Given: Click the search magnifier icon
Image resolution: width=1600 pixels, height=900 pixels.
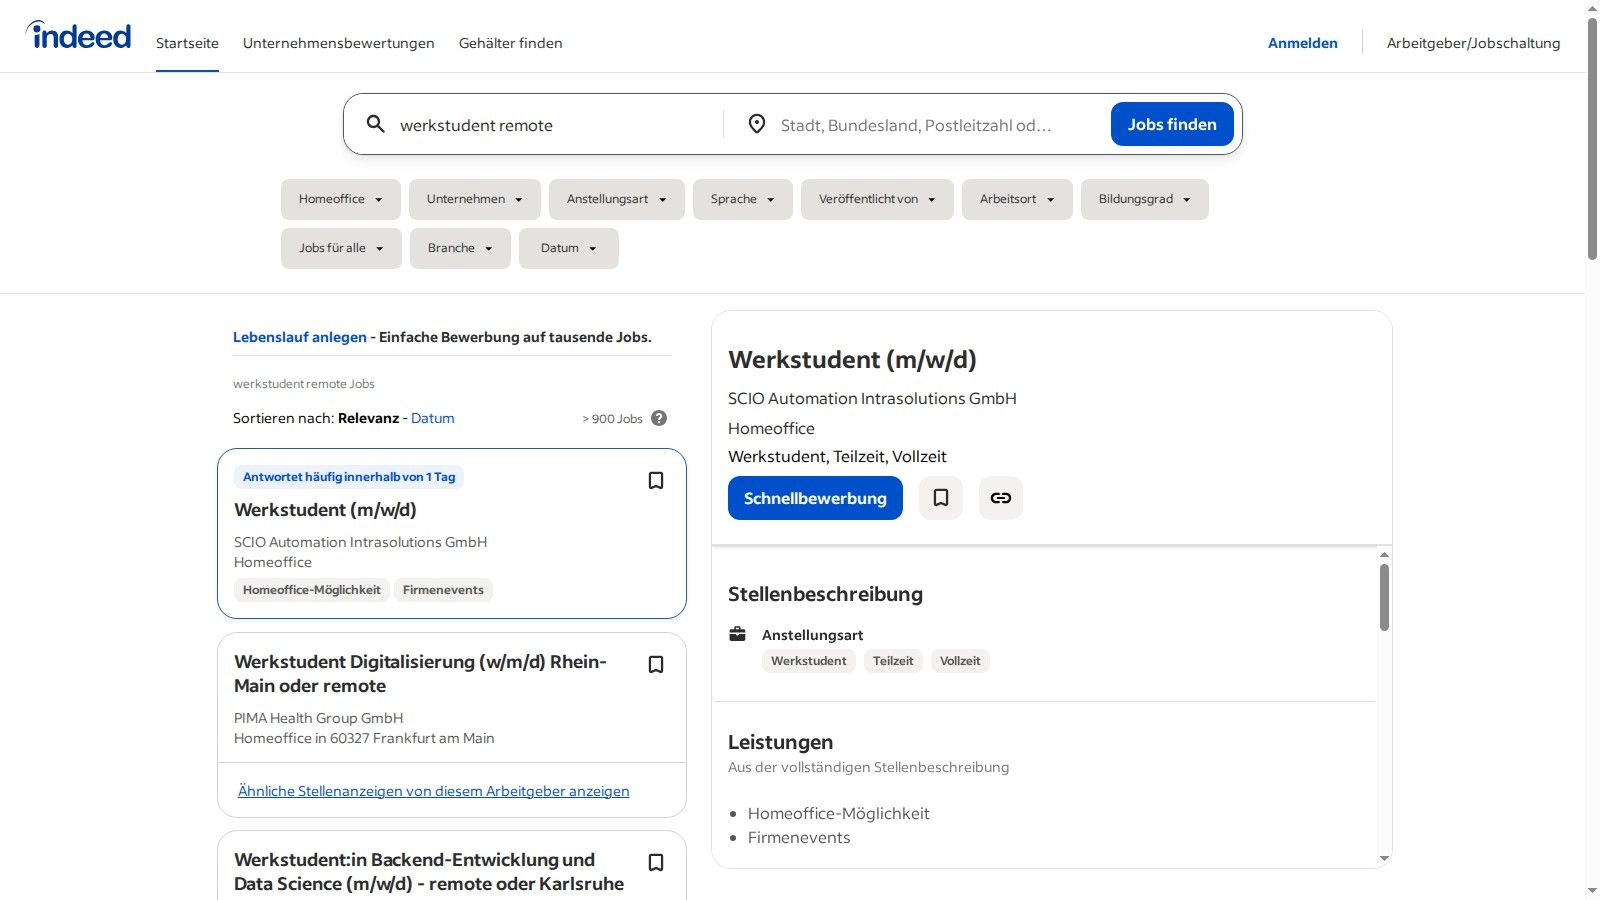Looking at the screenshot, I should point(375,124).
